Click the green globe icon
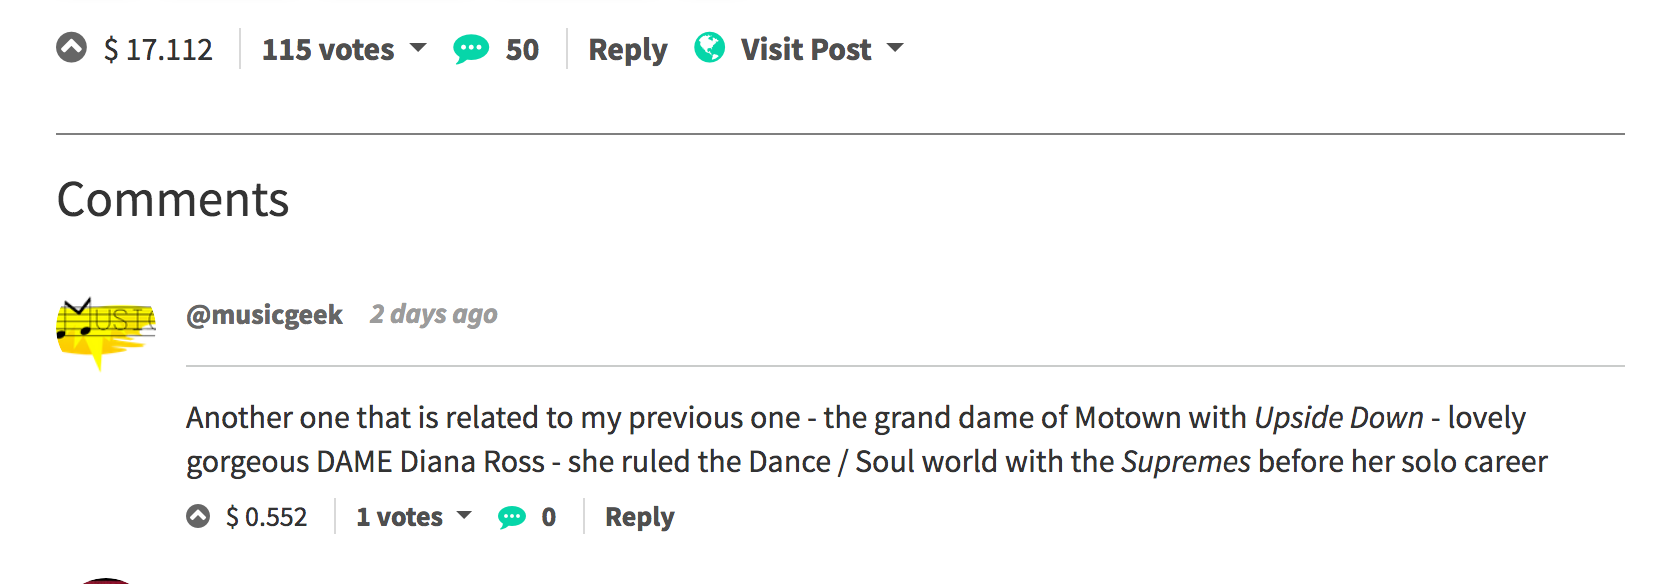 click(709, 48)
